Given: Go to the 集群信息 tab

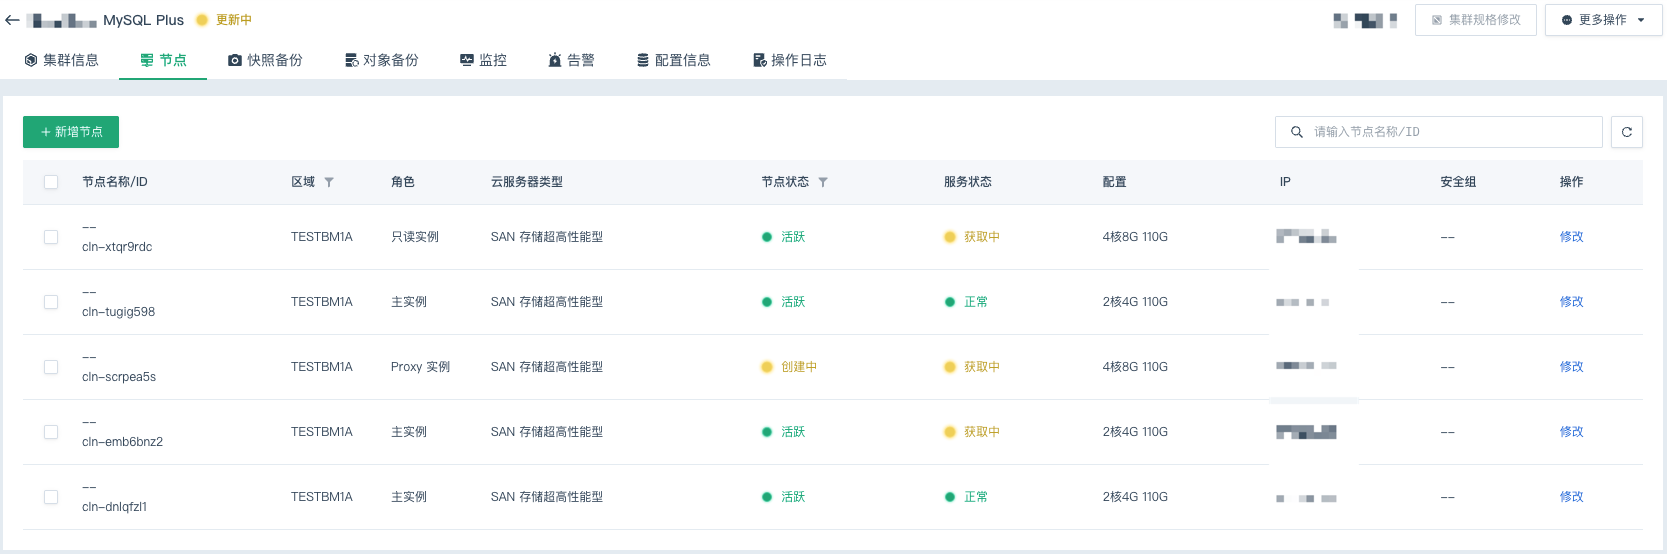Looking at the screenshot, I should 61,60.
